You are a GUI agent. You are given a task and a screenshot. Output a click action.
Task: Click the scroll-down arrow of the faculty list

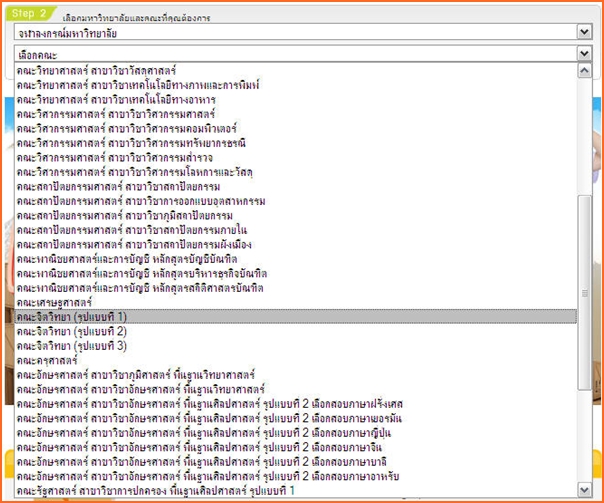[585, 491]
